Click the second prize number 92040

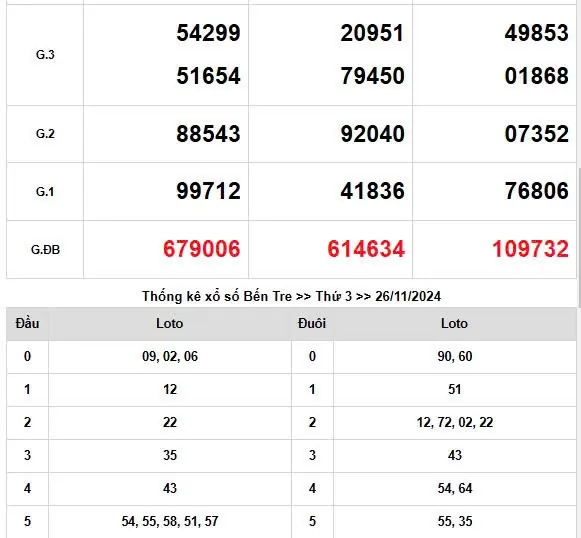point(372,134)
